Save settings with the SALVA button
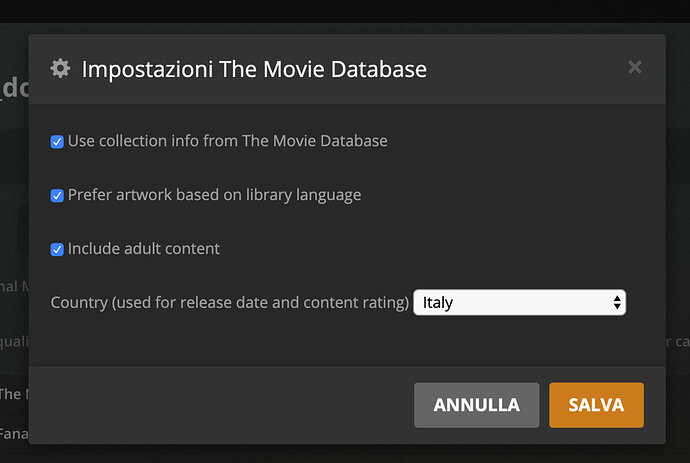The image size is (690, 463). click(596, 405)
